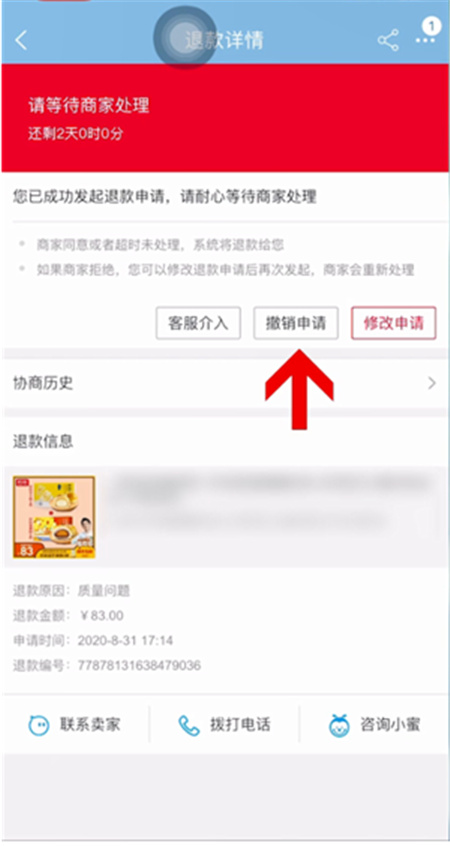Click the 撤销申请 button
The height and width of the screenshot is (846, 450).
click(296, 323)
